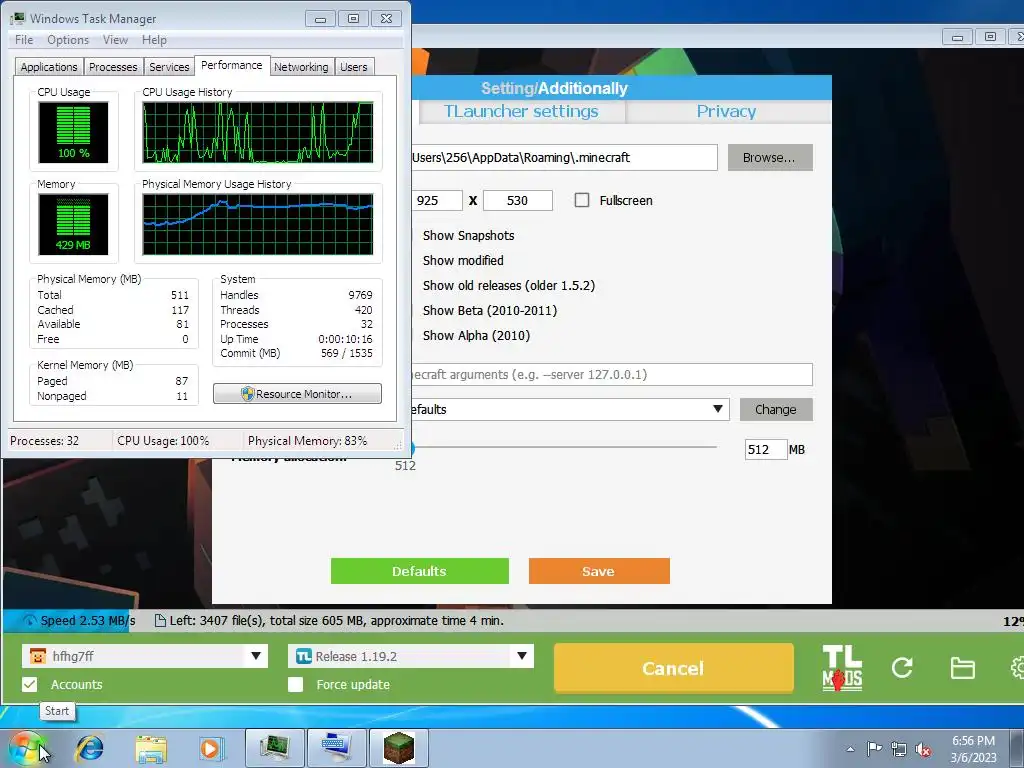Click the CPU Usage: 100% status entry

(x=163, y=441)
